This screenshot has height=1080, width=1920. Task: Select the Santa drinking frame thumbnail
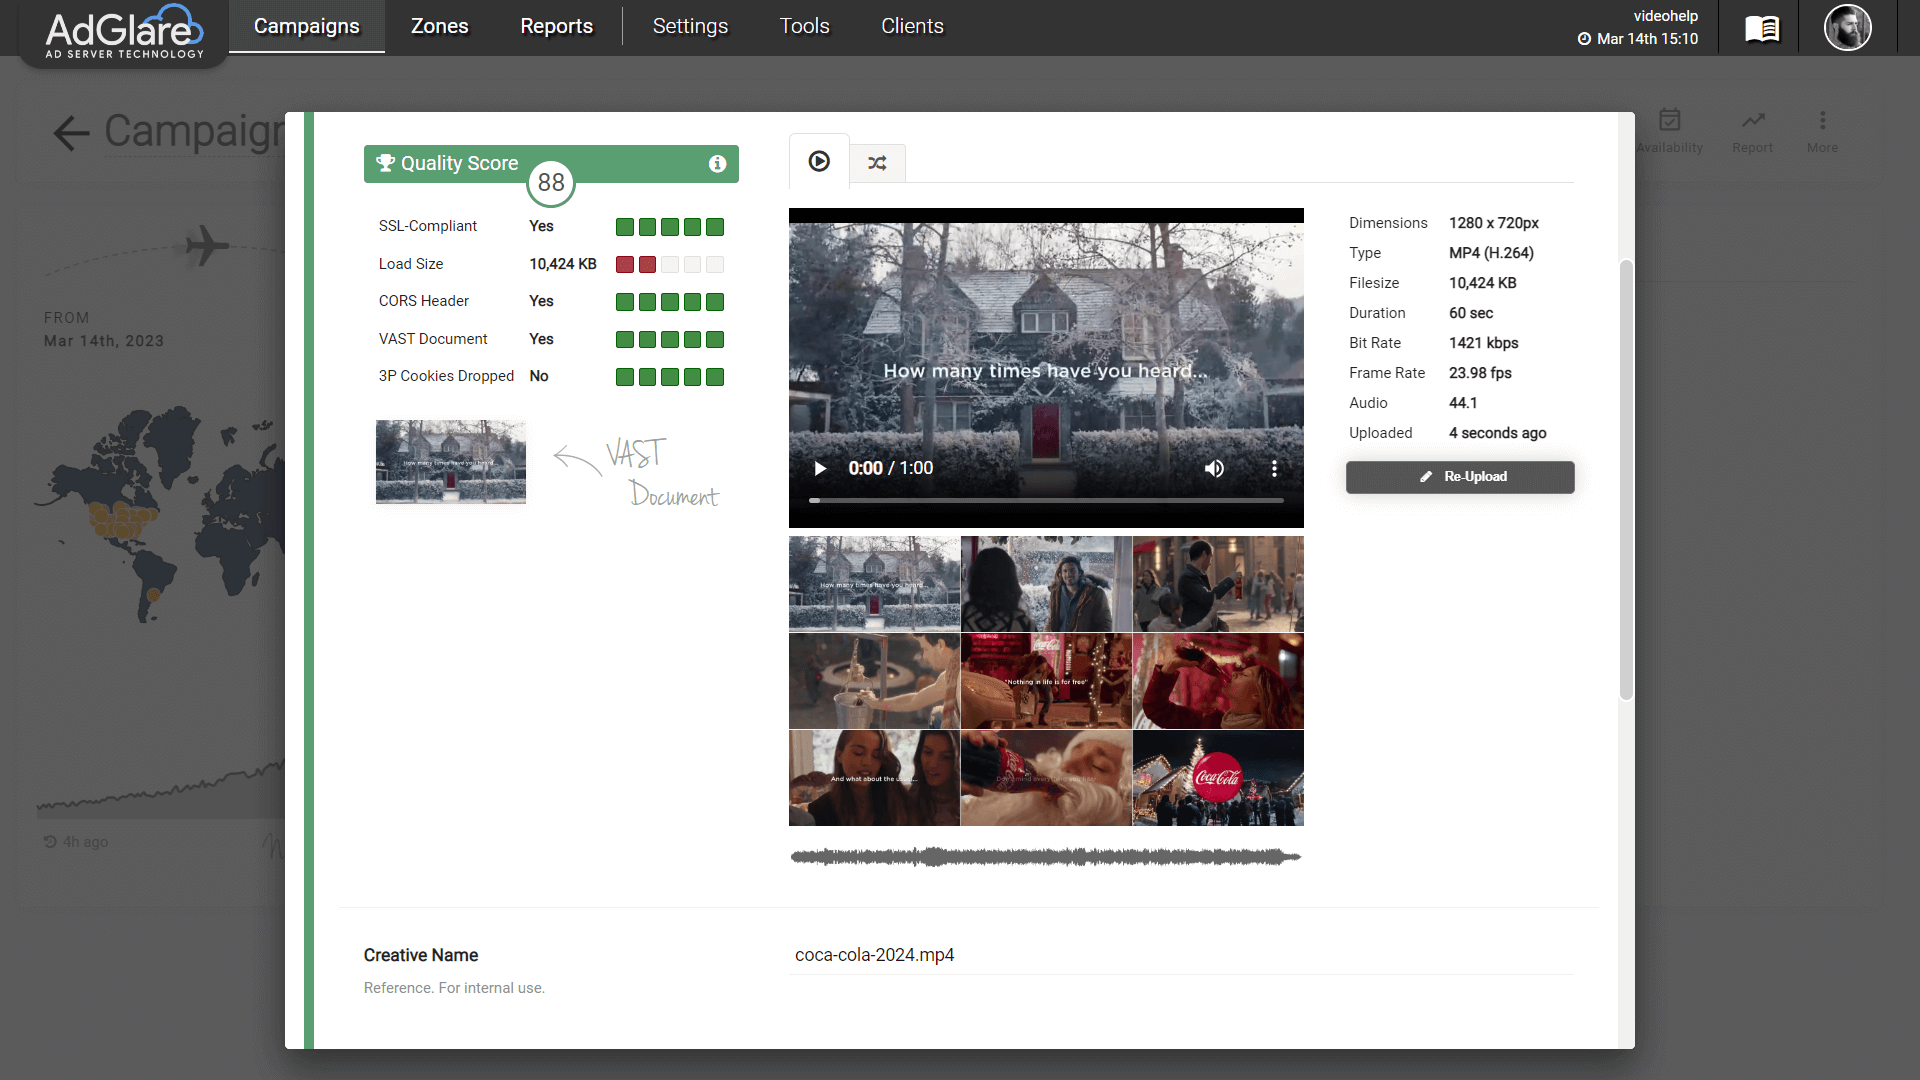1046,778
